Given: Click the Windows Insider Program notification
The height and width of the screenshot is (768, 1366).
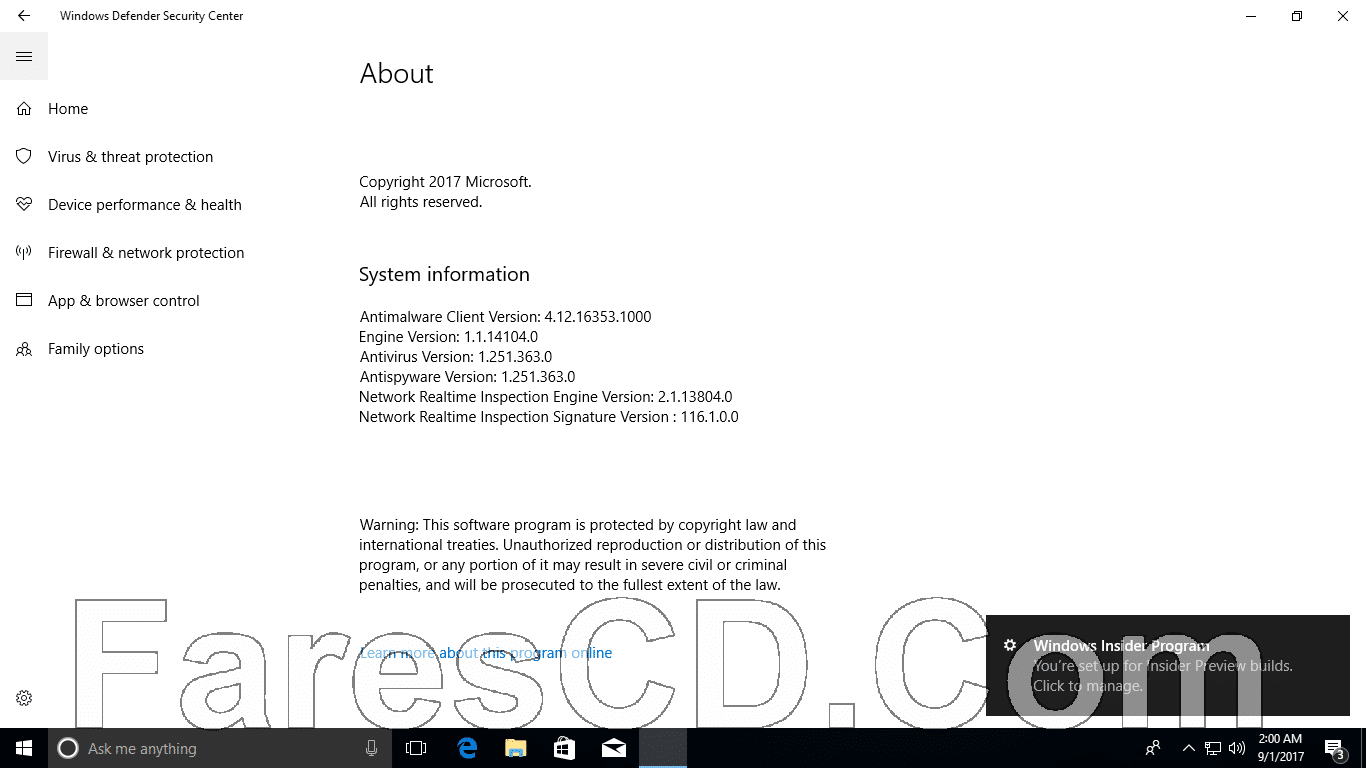Looking at the screenshot, I should 1167,665.
